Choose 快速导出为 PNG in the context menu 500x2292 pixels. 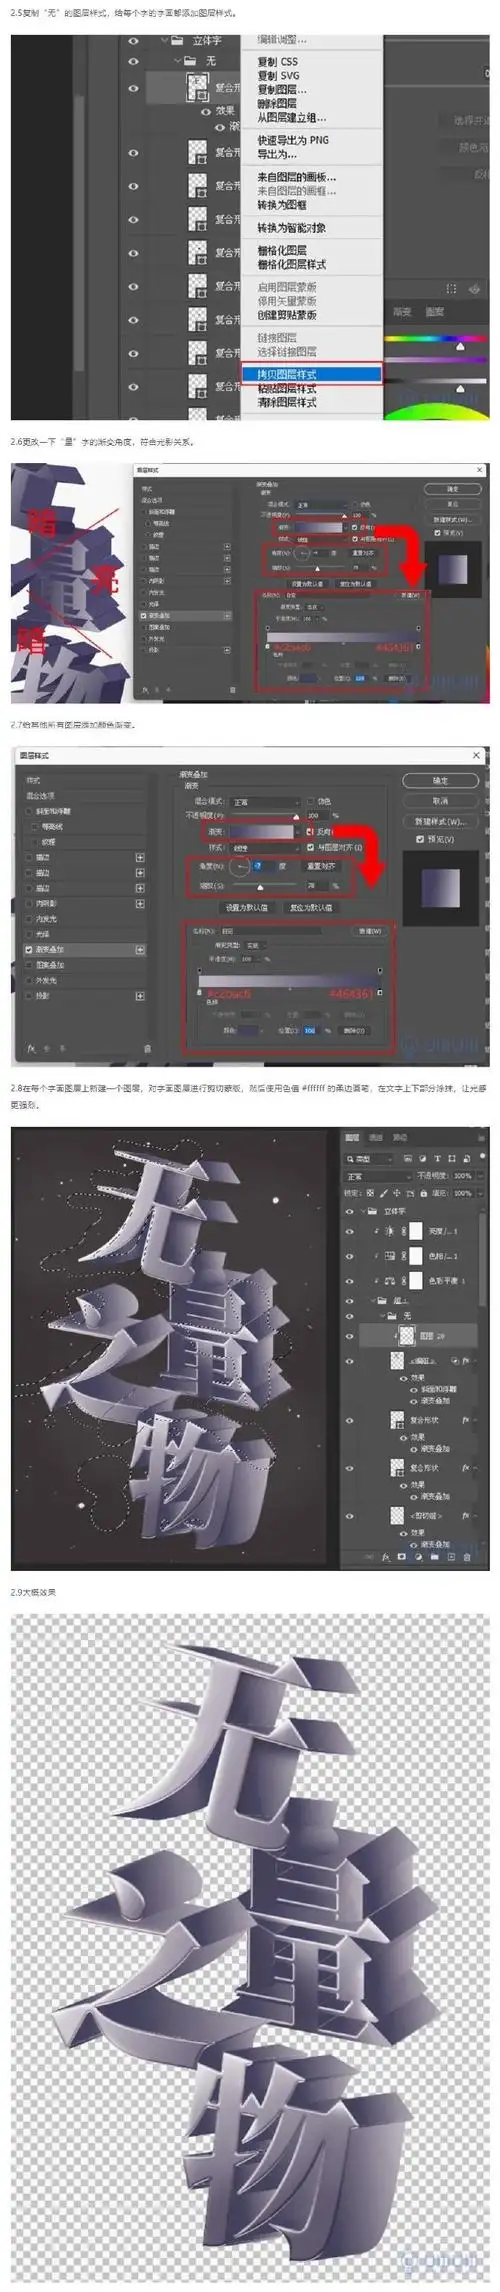coord(293,140)
